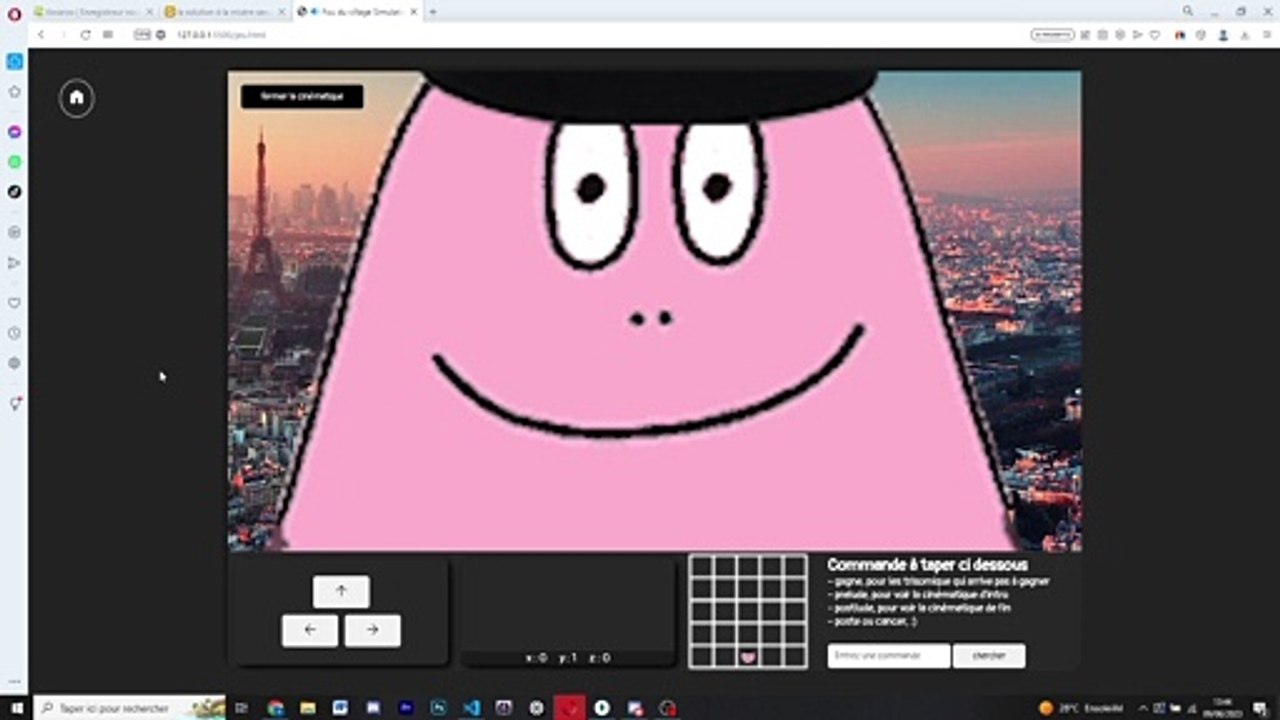
Task: Submit the command with the 'chercher' button
Action: point(989,656)
